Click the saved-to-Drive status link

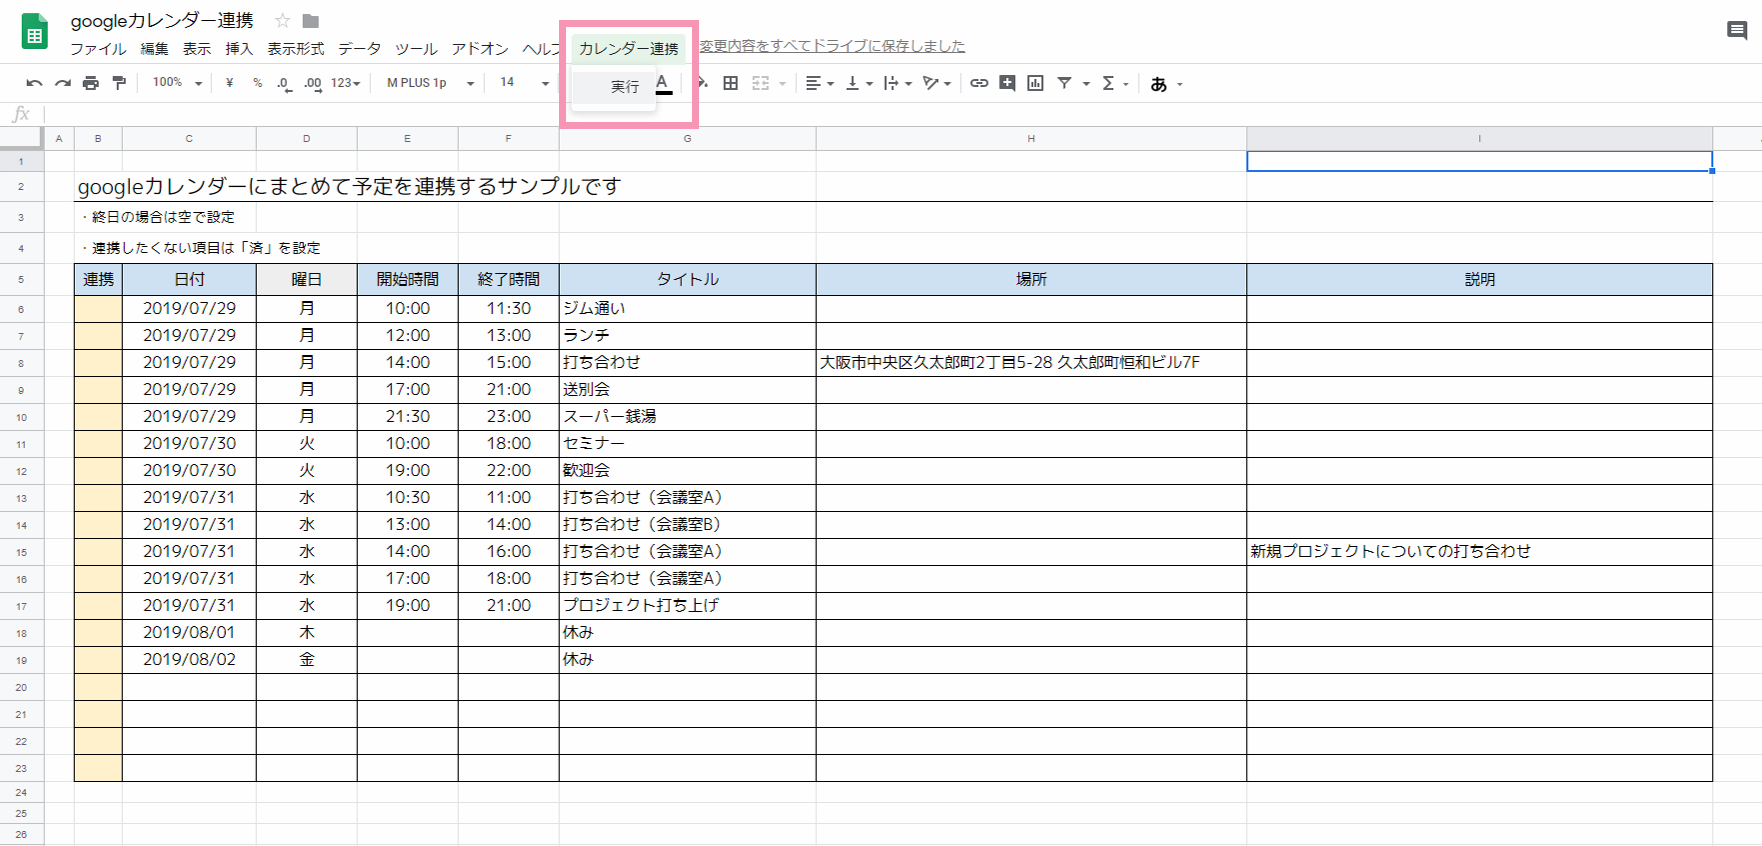pos(832,46)
